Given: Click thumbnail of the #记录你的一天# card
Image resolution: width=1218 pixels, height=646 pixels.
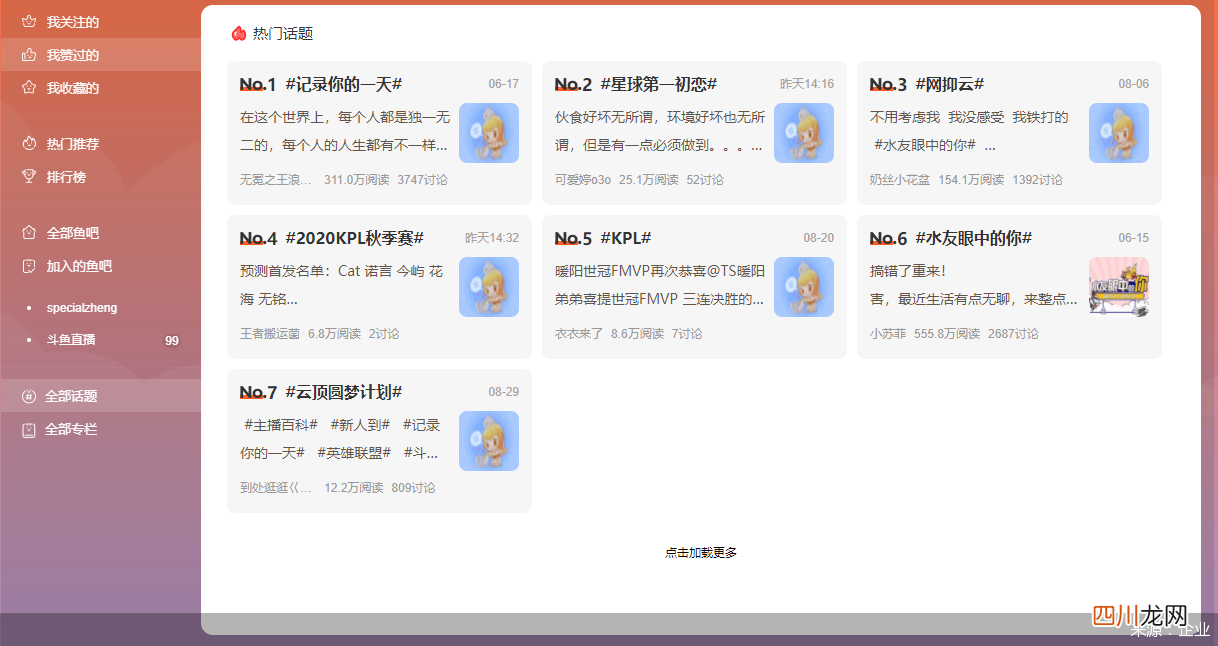Looking at the screenshot, I should coord(489,133).
